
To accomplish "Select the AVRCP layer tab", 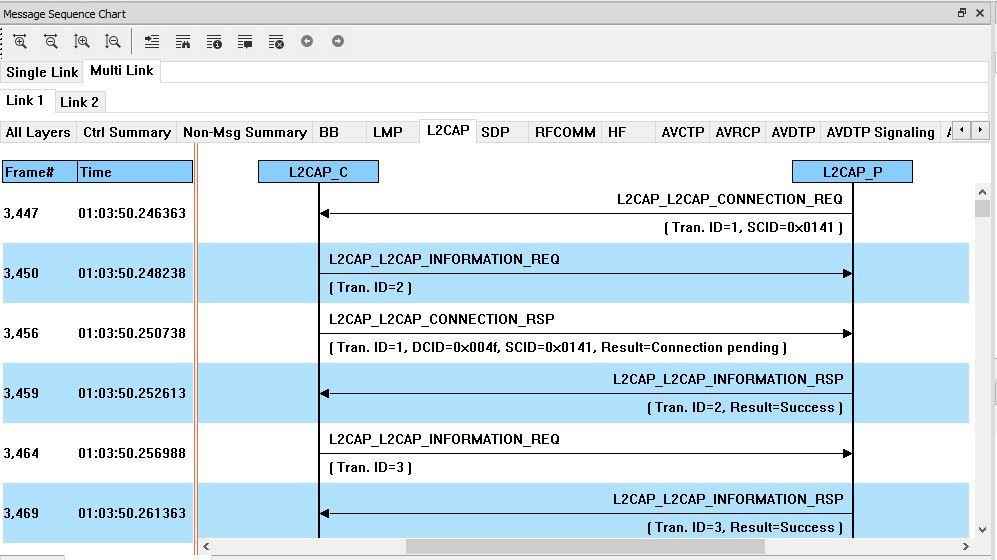I will pos(738,132).
